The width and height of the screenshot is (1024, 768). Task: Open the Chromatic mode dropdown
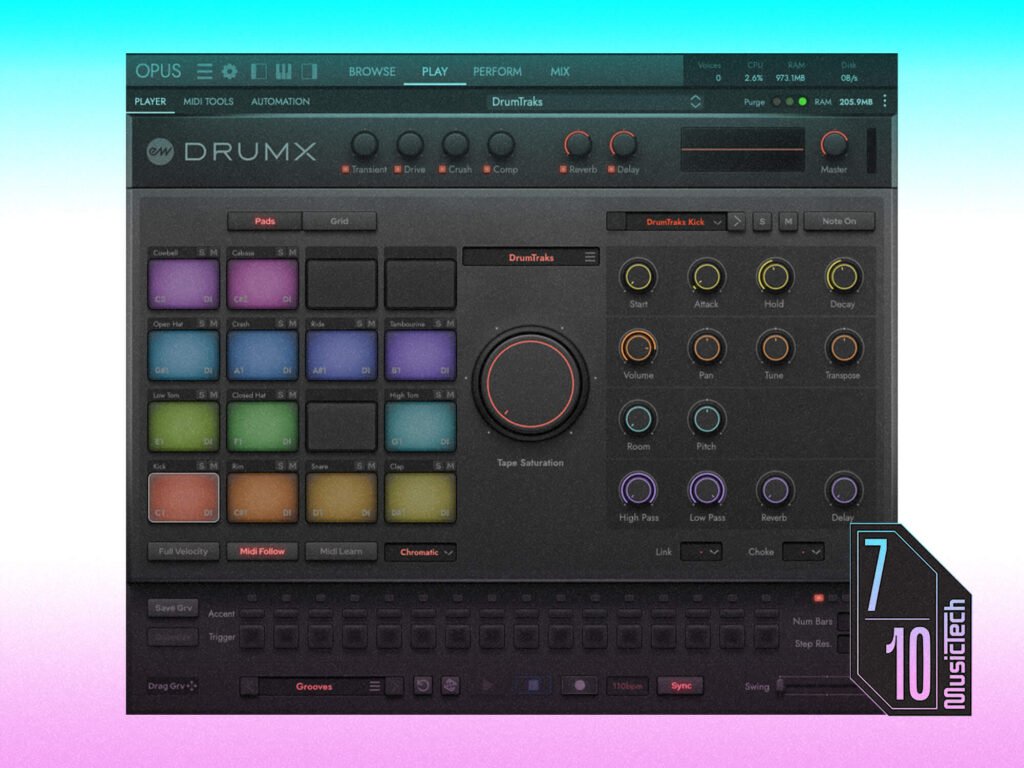420,552
